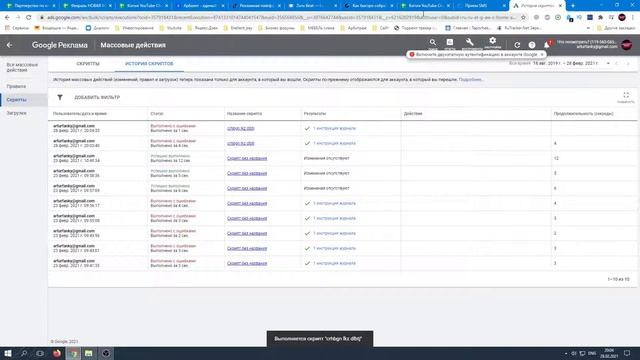Viewport: 640px width, 360px height.
Task: Go to the previous date range with the left arrow
Action: (617, 64)
